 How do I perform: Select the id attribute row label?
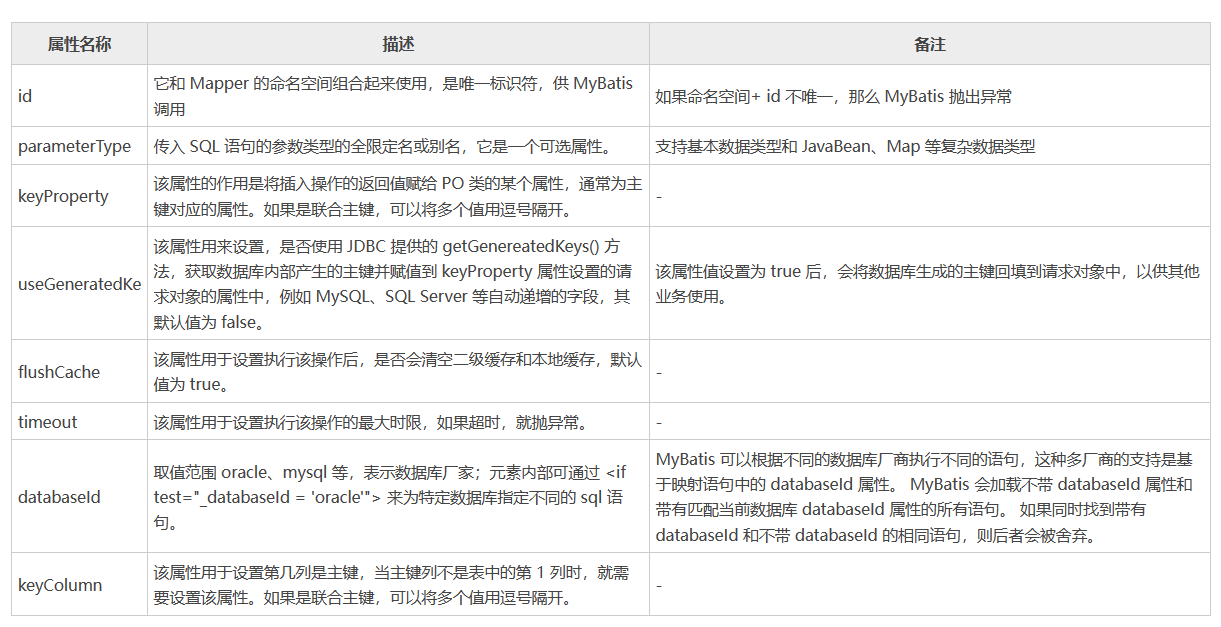24,96
